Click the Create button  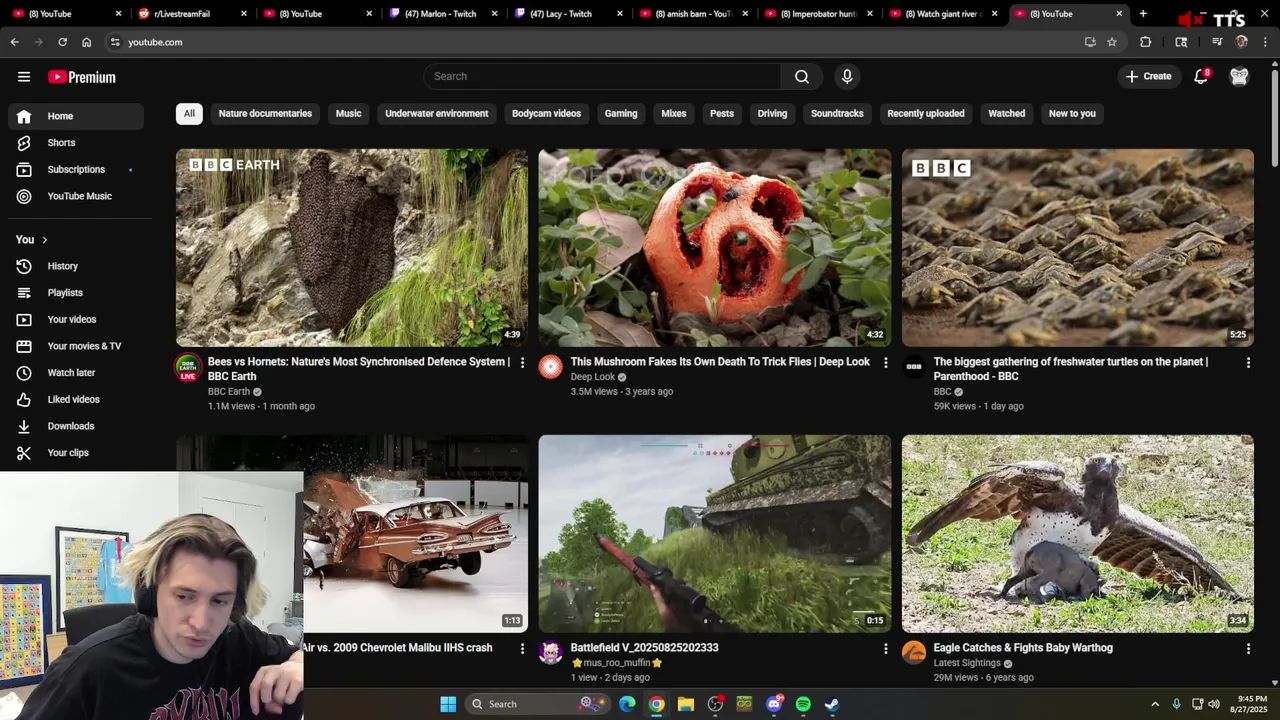[x=1148, y=76]
